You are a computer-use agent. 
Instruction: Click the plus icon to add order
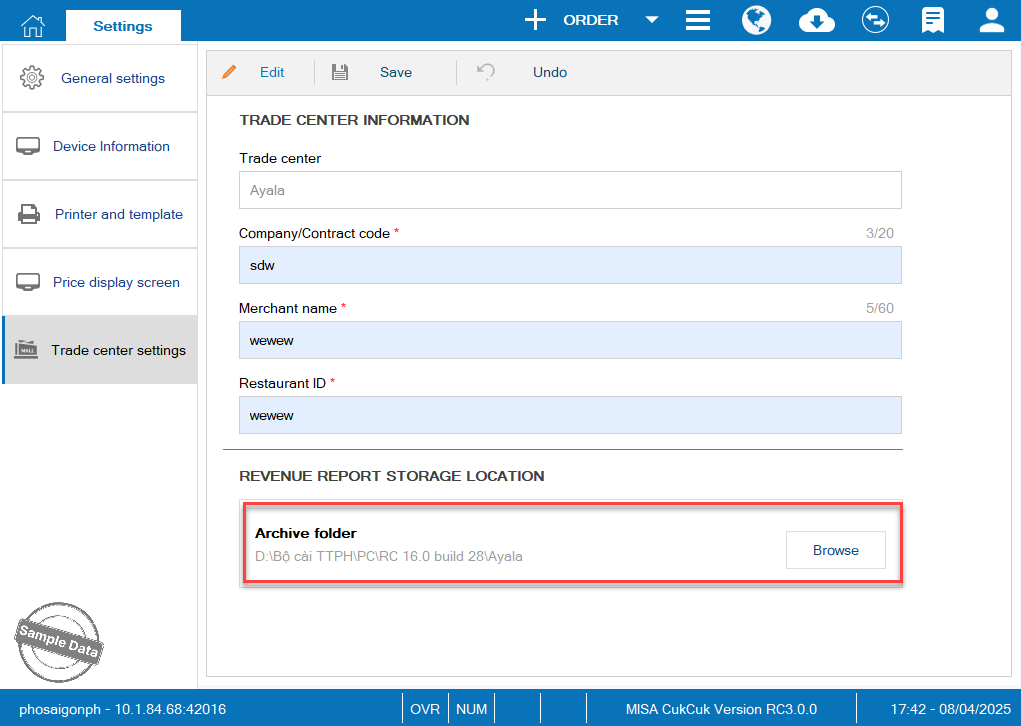click(x=535, y=20)
